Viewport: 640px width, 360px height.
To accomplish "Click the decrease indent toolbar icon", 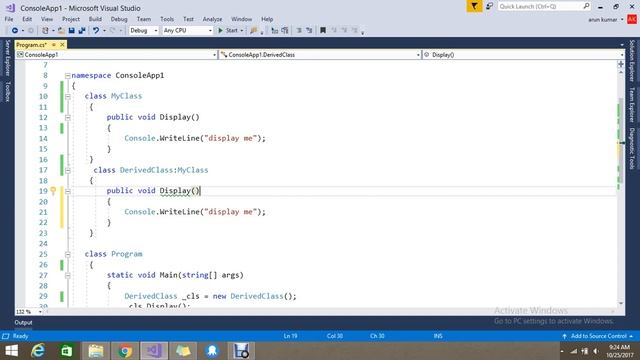I will pos(299,31).
